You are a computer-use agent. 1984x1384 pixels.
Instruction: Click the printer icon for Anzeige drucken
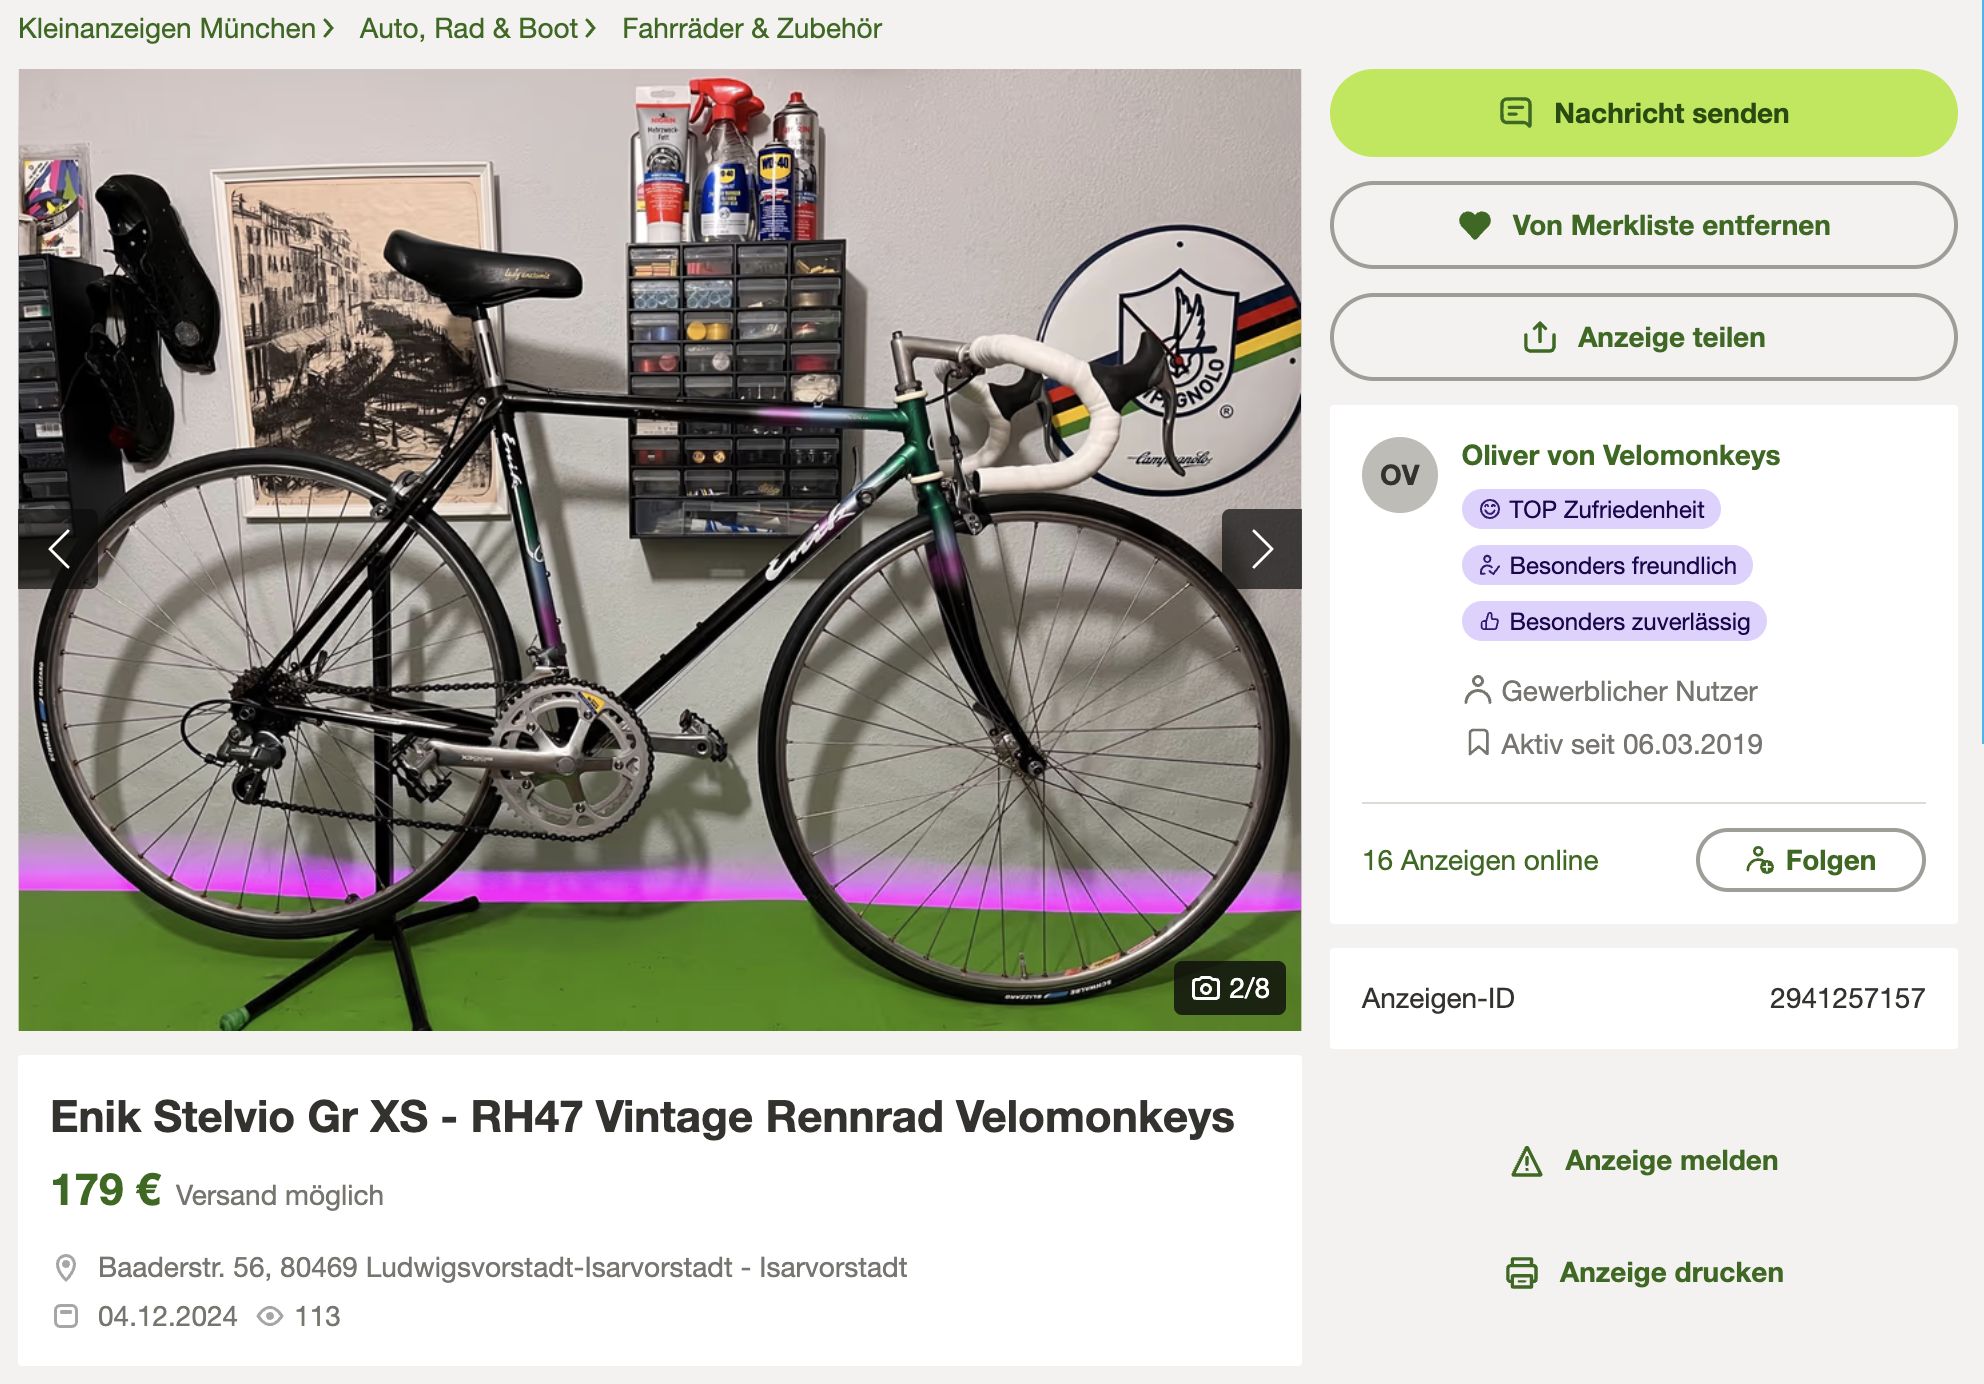pos(1522,1273)
